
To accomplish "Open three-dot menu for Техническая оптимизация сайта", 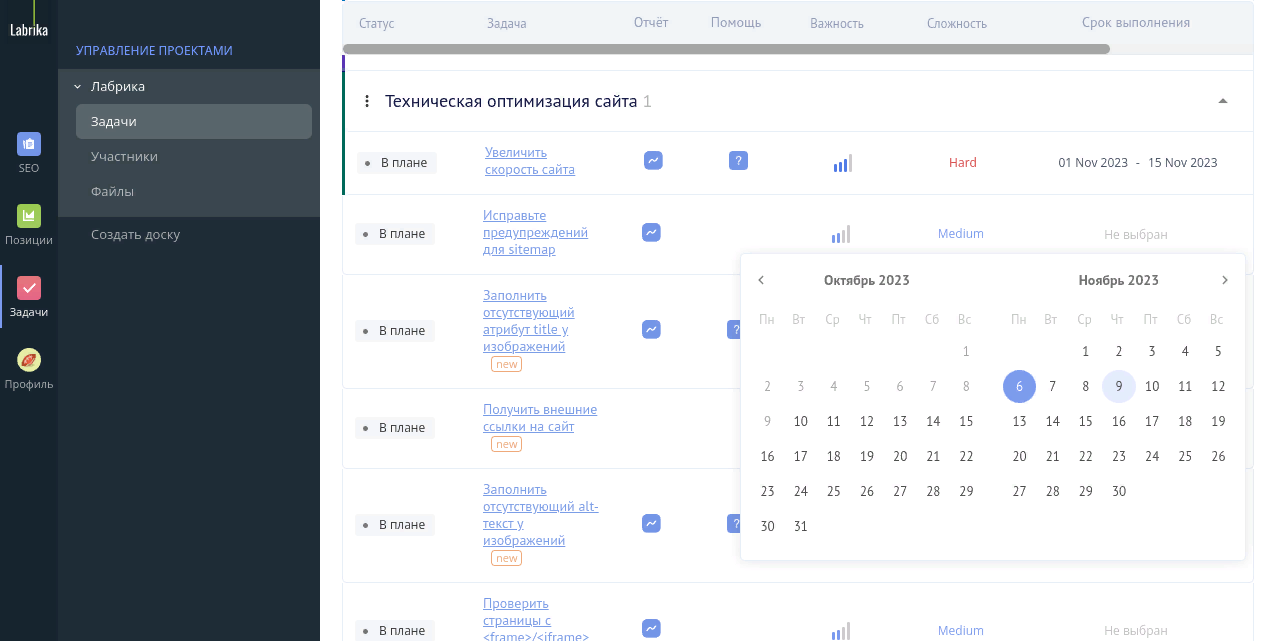I will click(366, 101).
